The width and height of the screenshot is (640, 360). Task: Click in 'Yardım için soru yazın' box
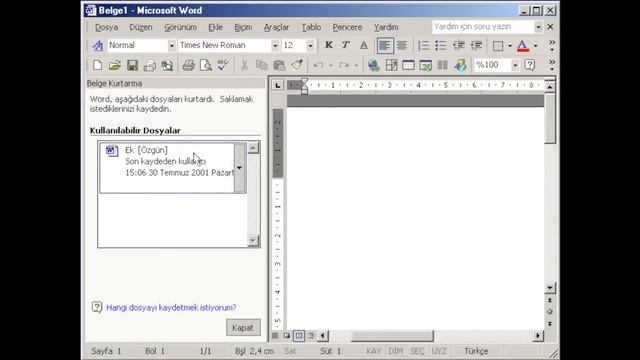coord(483,27)
